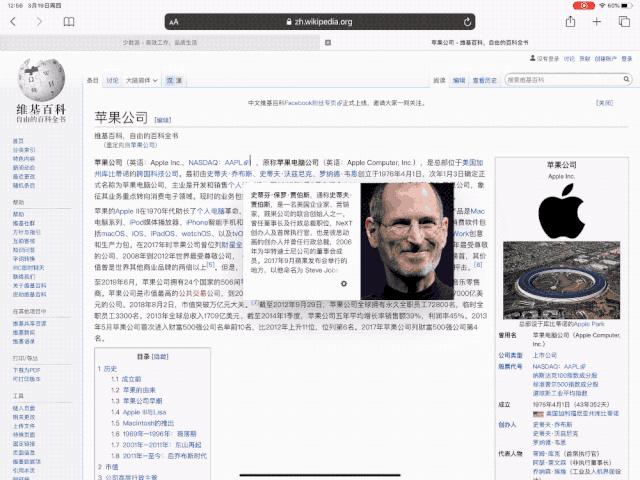Click the 下载为PDF sidebar link
The image size is (640, 480).
pos(27,370)
